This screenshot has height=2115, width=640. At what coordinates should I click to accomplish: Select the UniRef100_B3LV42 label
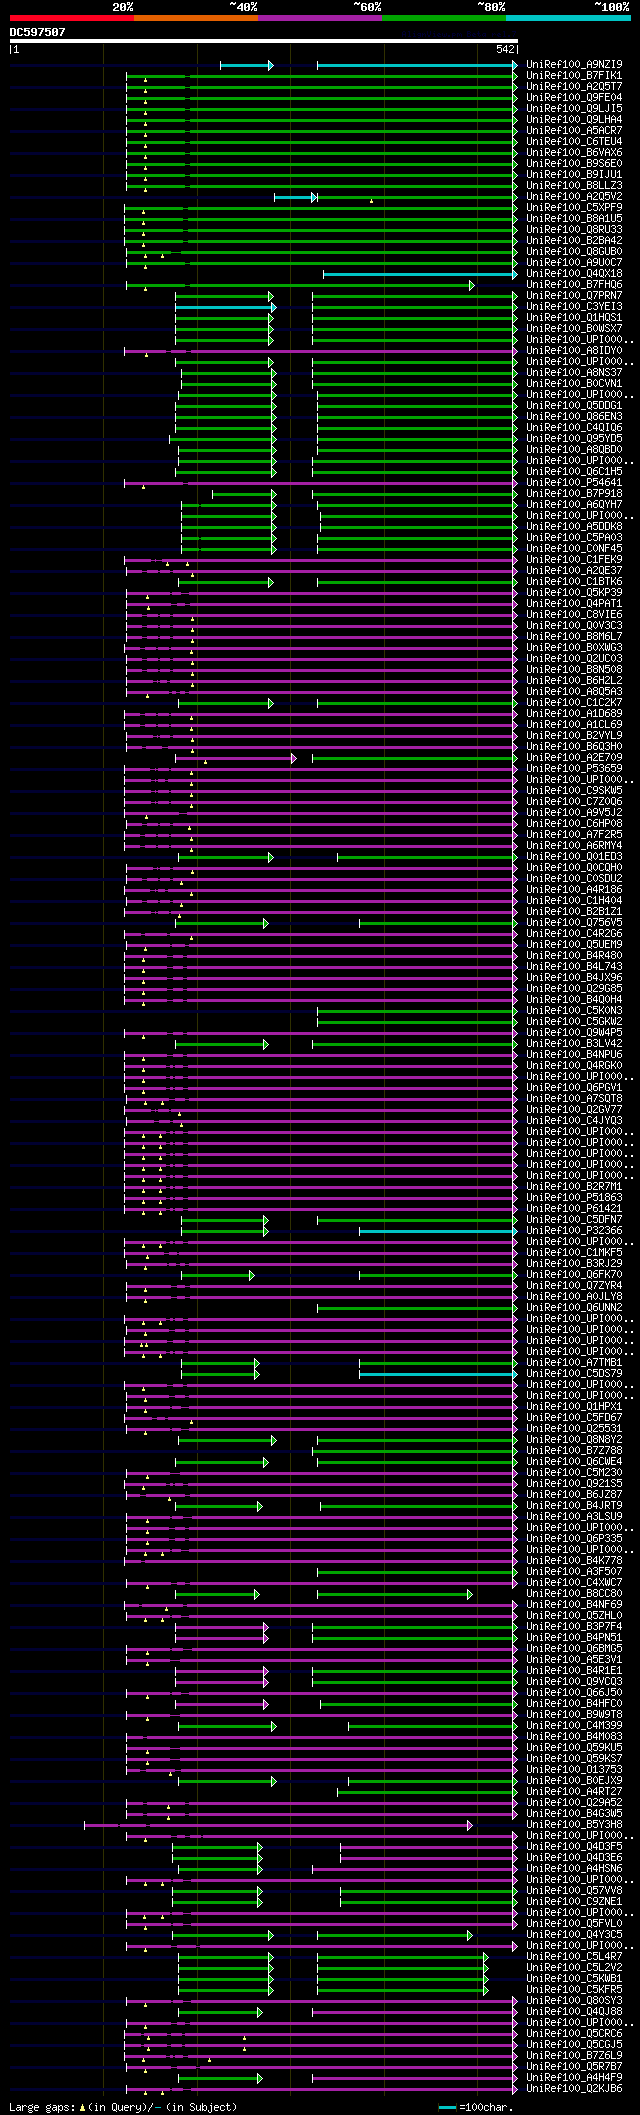pyautogui.click(x=574, y=1044)
